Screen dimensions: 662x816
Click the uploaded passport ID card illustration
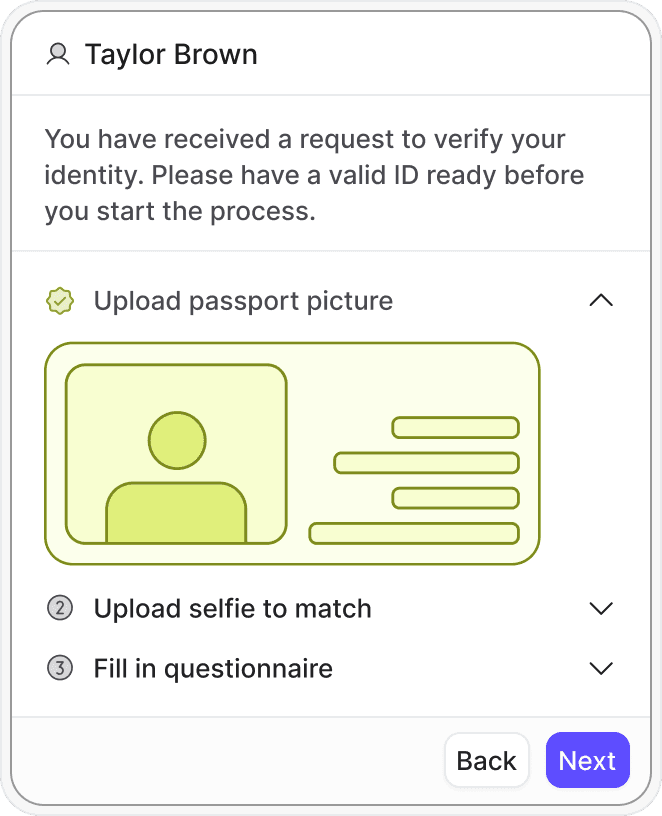click(292, 453)
